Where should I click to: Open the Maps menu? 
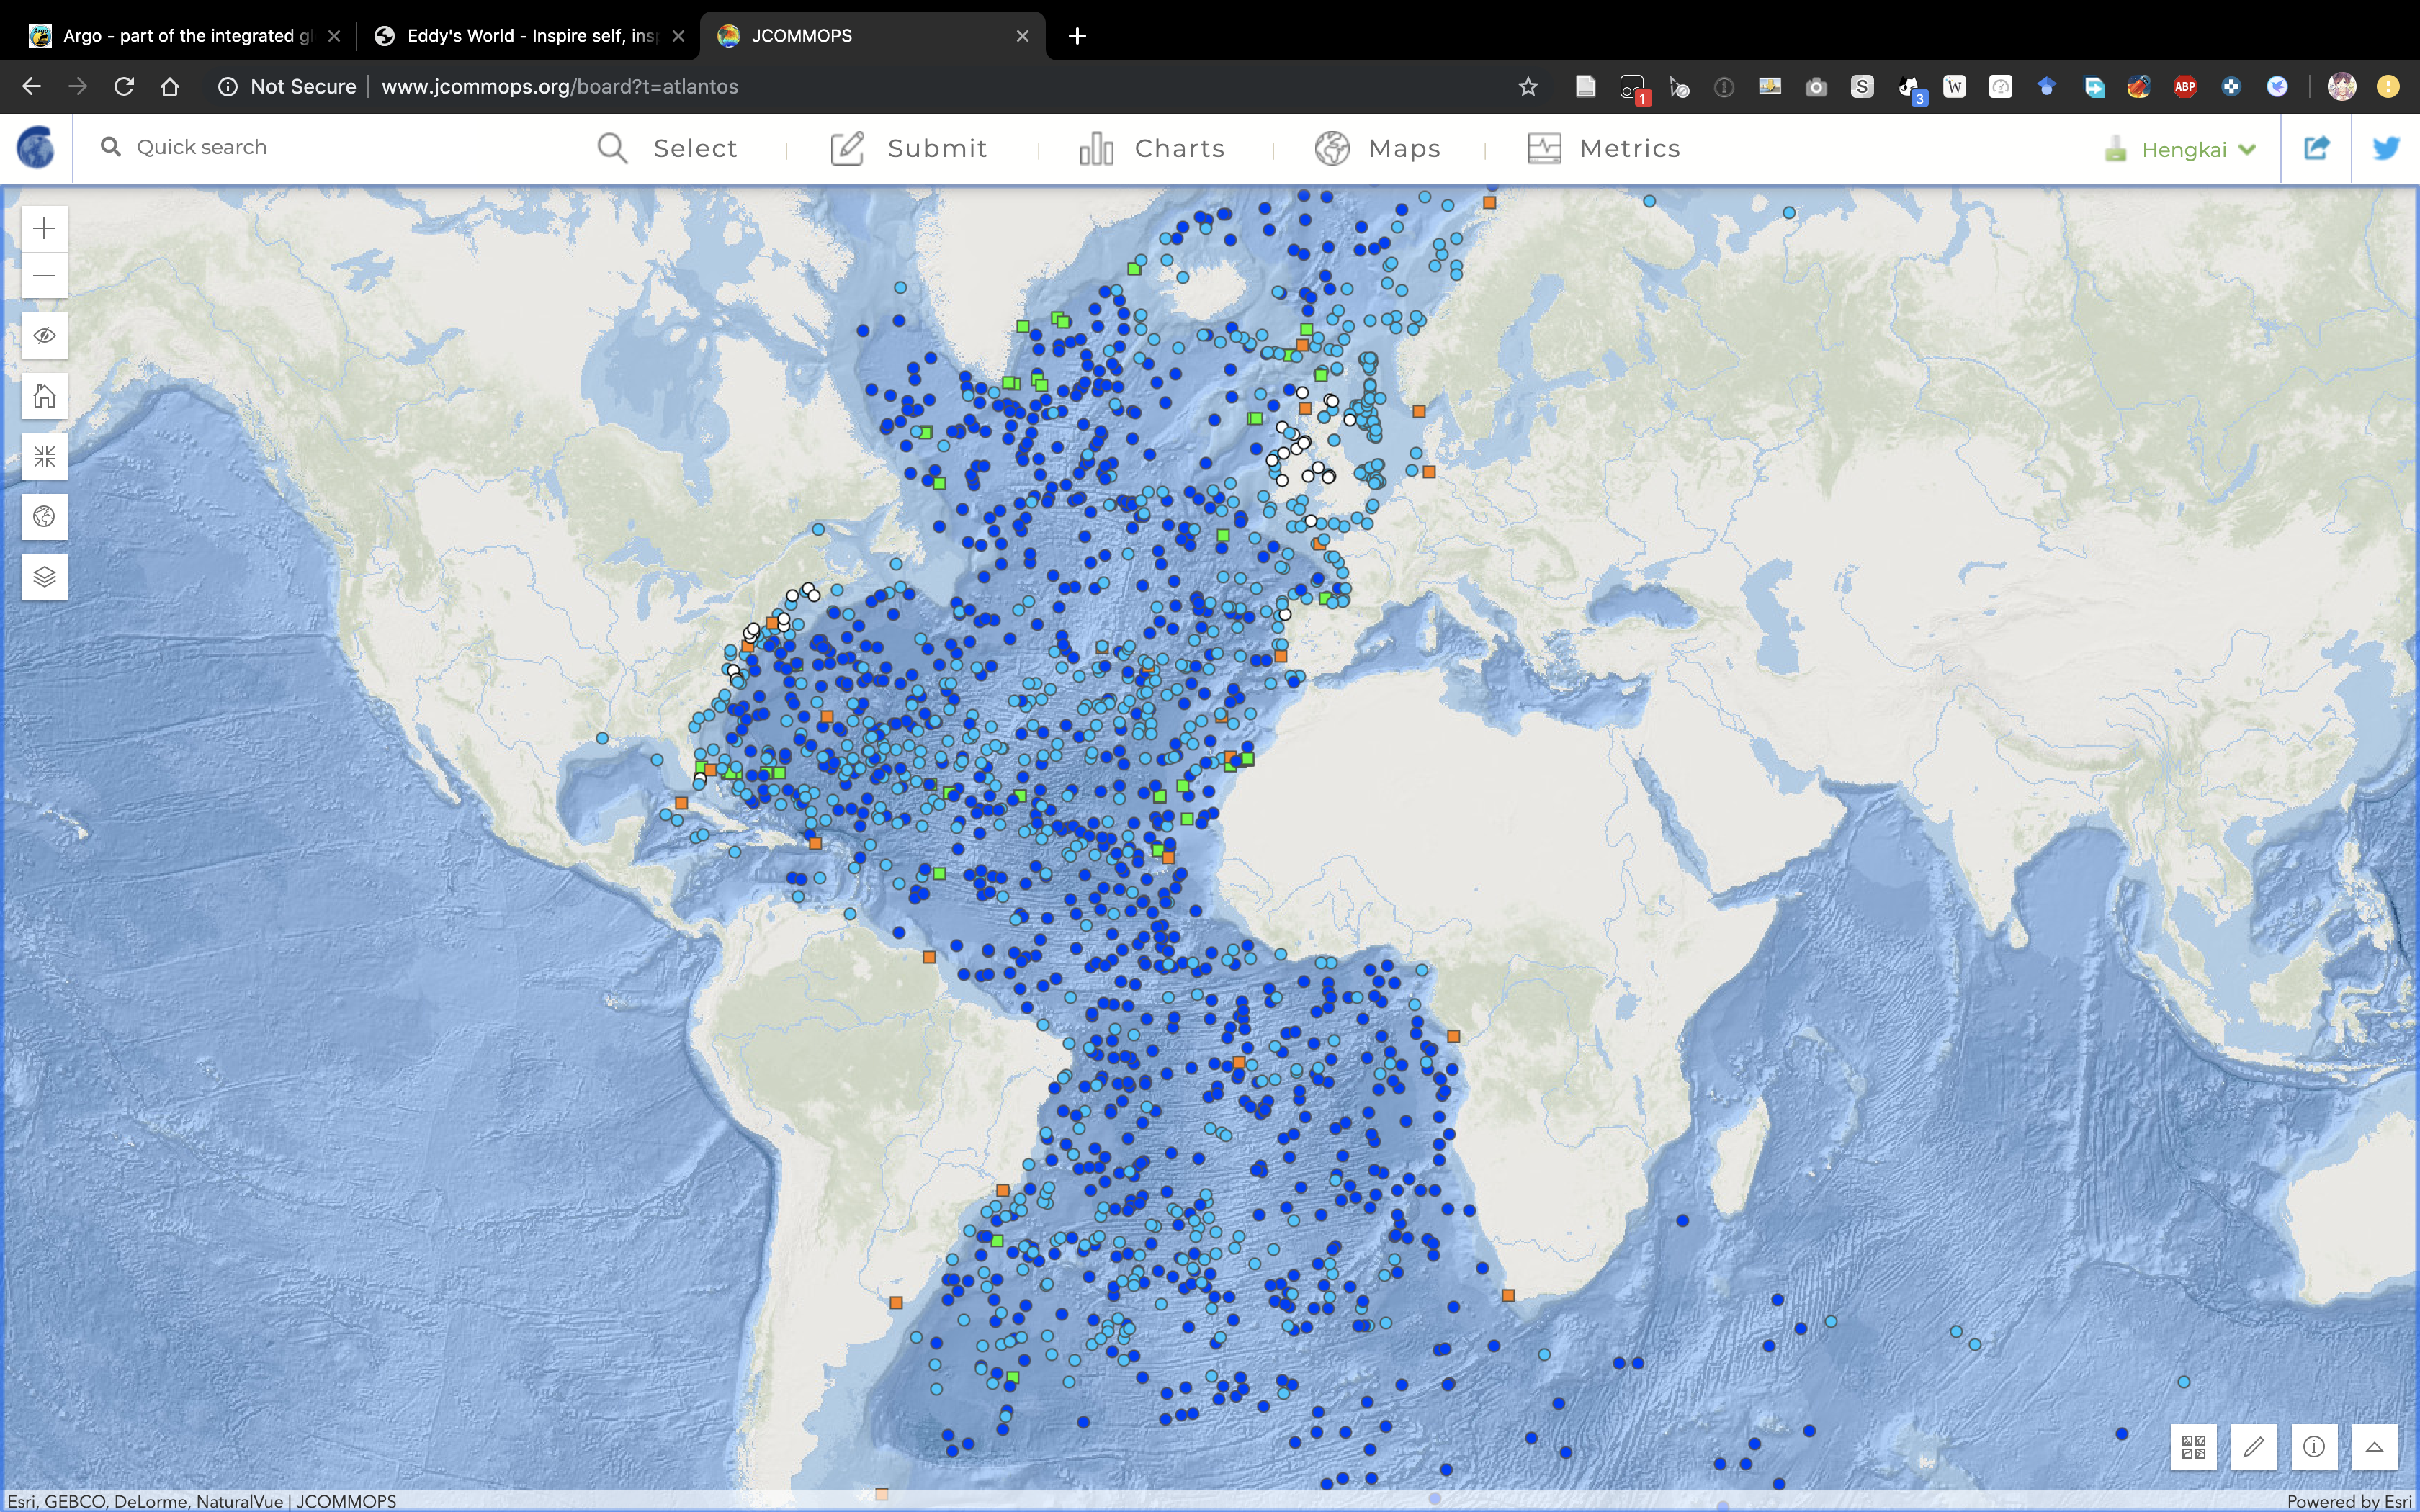(1377, 148)
